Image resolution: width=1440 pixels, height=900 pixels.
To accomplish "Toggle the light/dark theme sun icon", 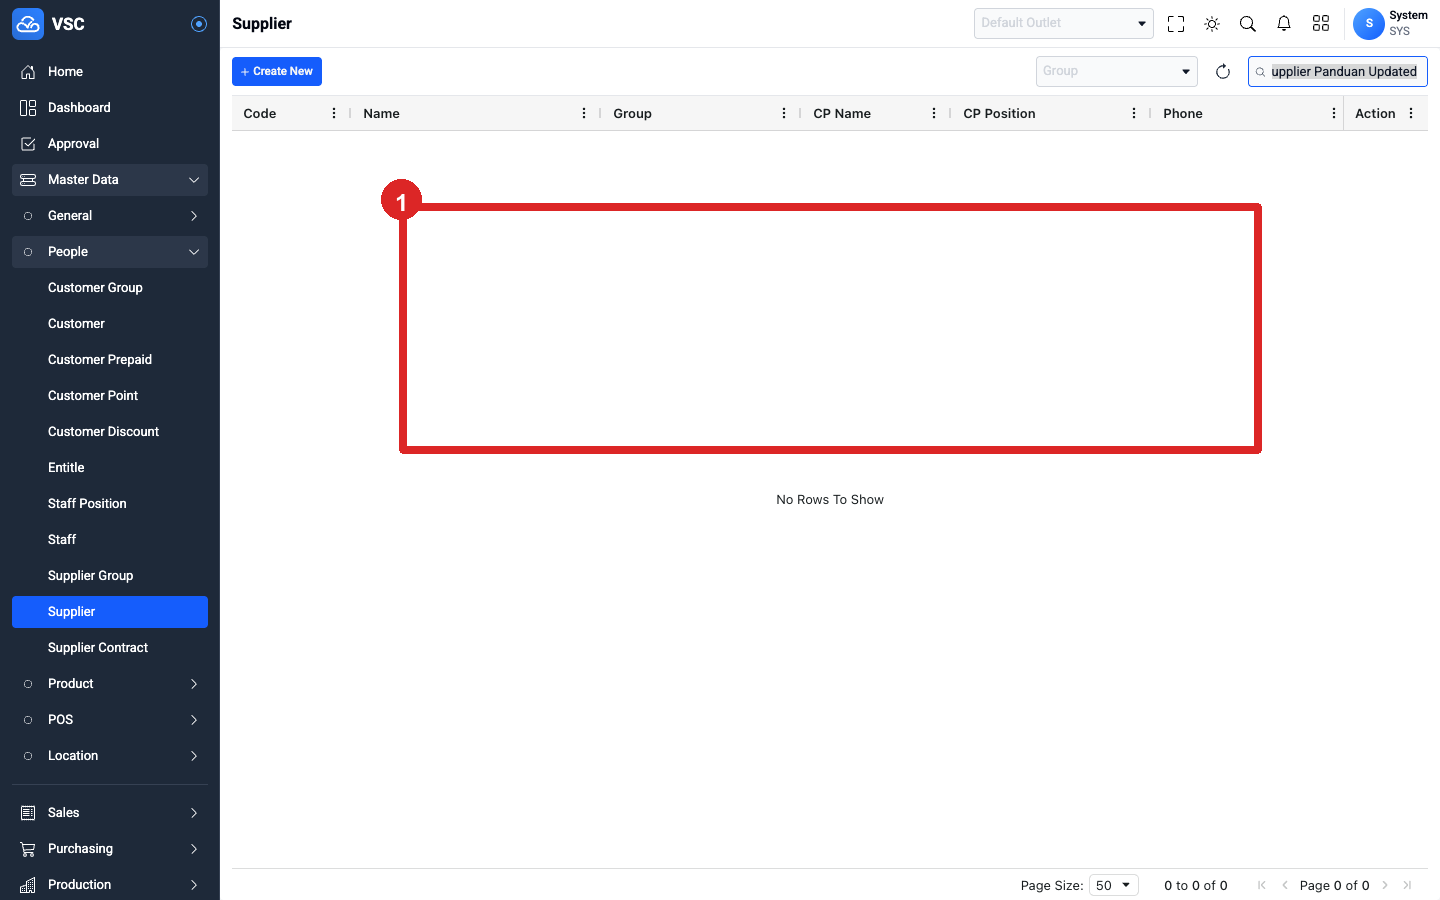I will tap(1212, 24).
